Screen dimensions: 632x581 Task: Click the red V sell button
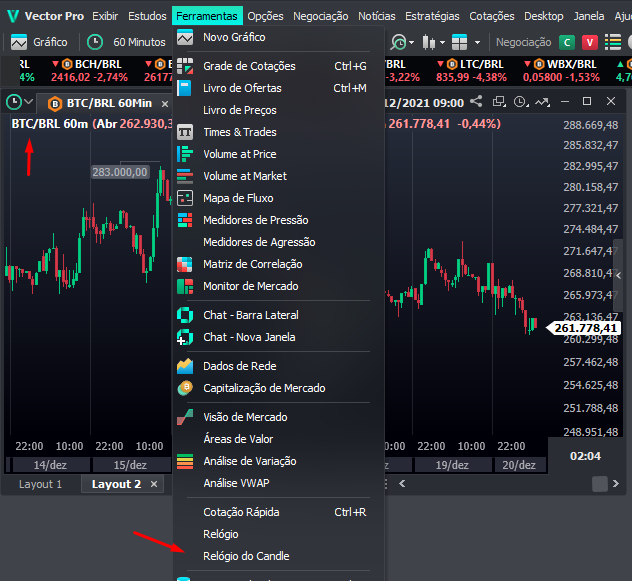pyautogui.click(x=590, y=42)
